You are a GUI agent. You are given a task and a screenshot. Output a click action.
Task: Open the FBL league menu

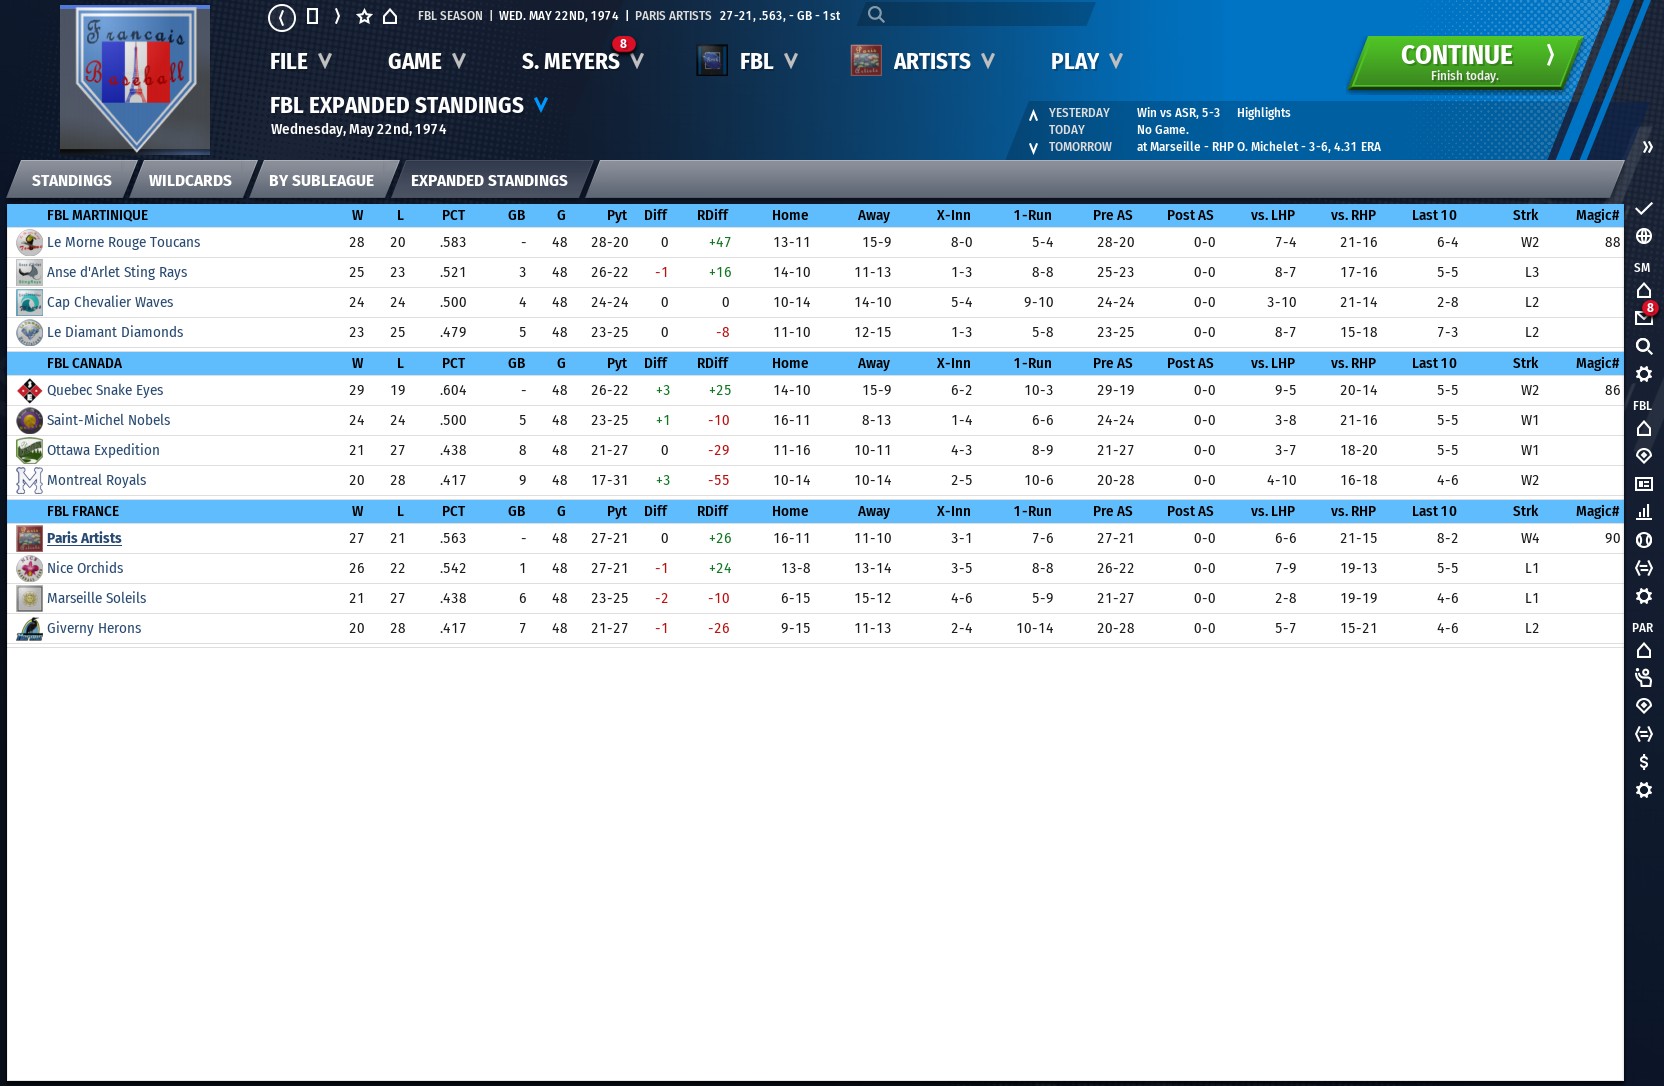(x=768, y=61)
